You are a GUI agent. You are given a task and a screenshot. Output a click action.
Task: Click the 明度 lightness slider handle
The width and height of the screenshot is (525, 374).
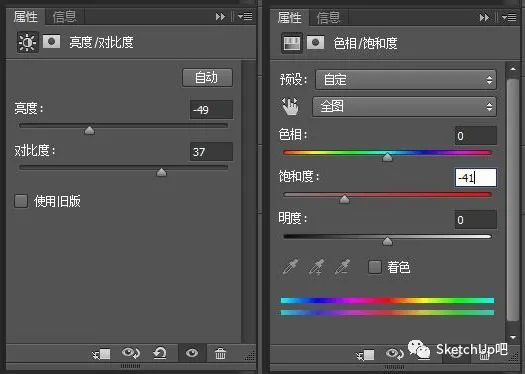pyautogui.click(x=387, y=241)
